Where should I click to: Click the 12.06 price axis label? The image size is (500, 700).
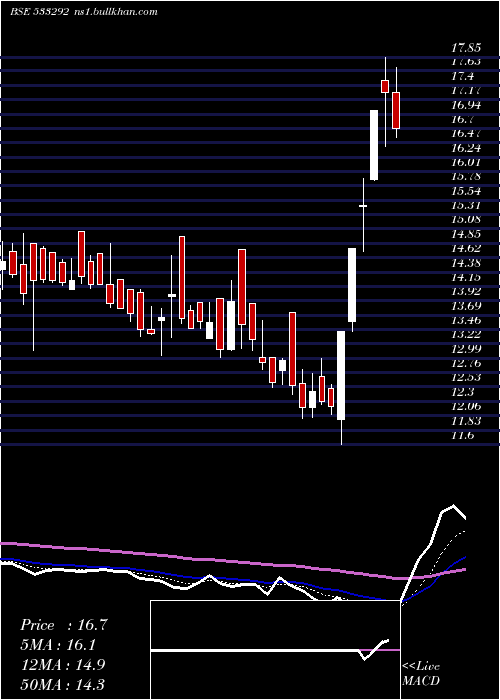(x=466, y=407)
